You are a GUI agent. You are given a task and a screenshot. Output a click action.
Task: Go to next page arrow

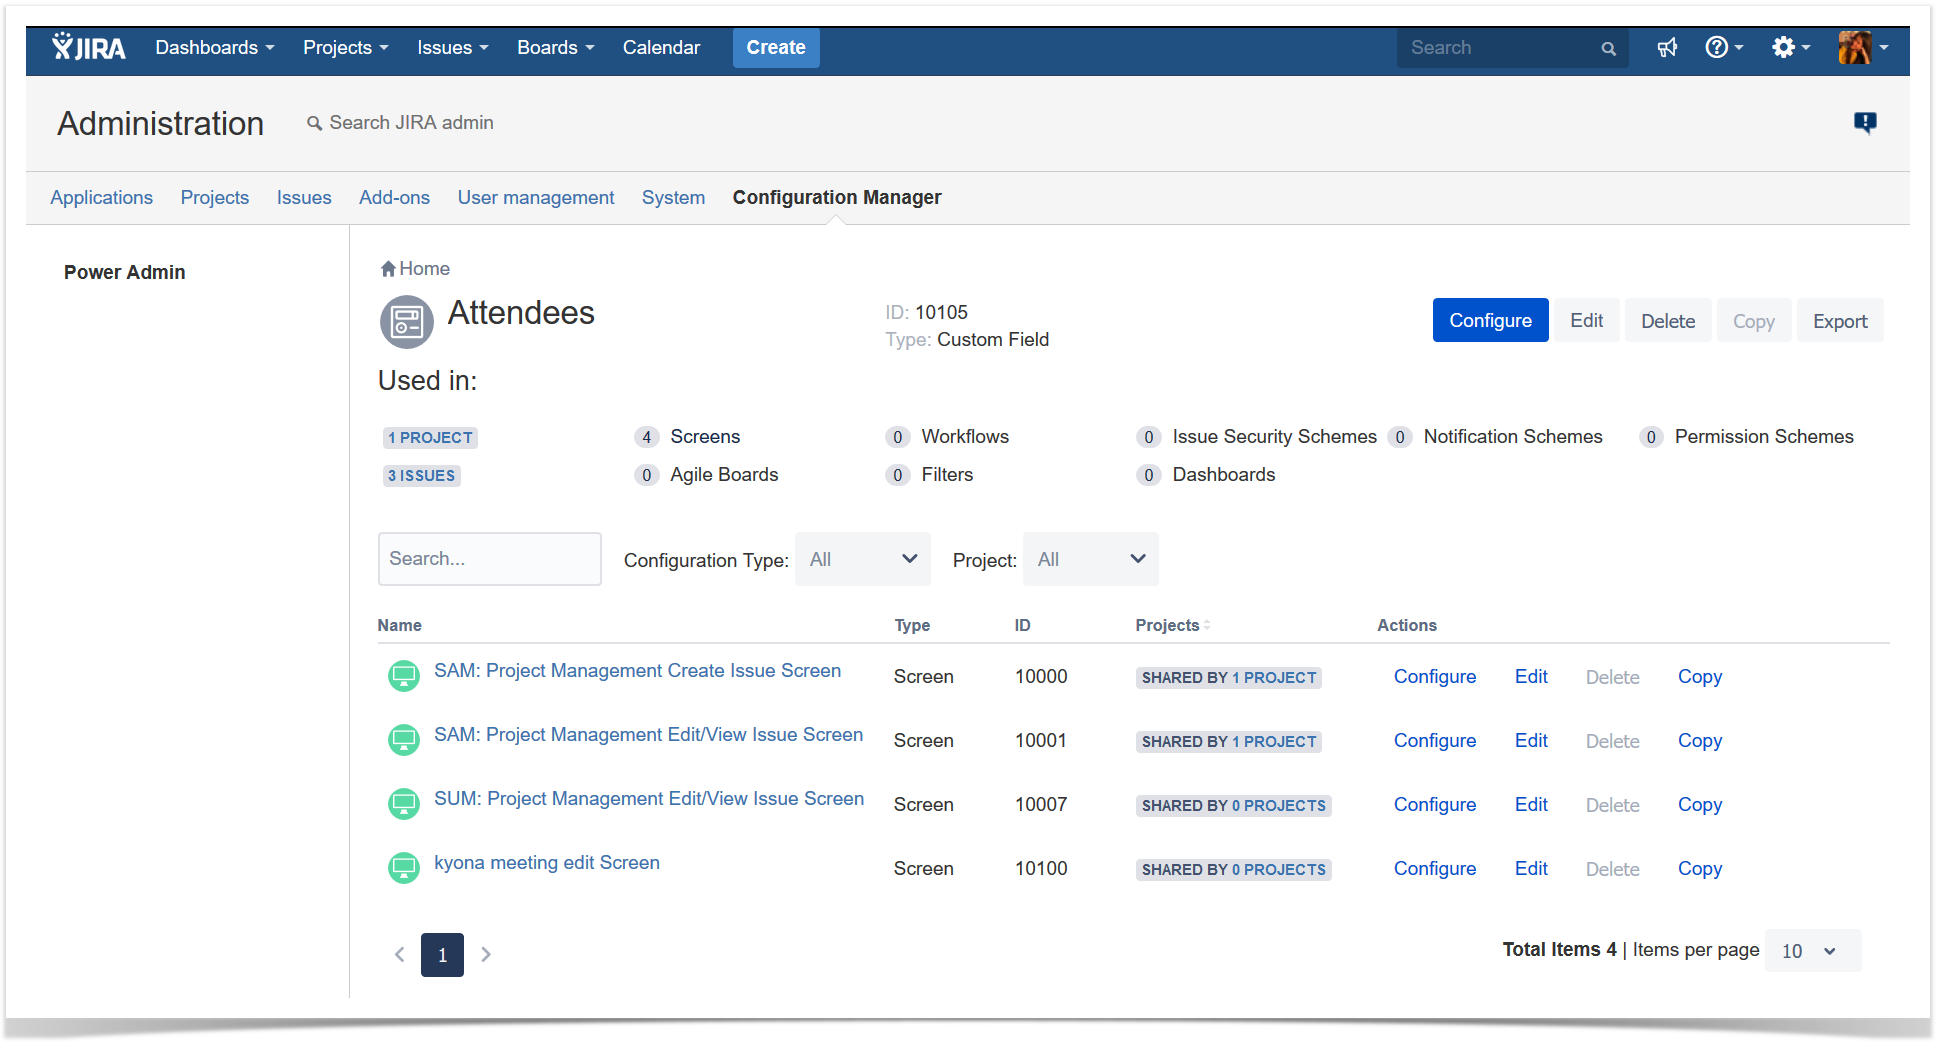tap(486, 954)
